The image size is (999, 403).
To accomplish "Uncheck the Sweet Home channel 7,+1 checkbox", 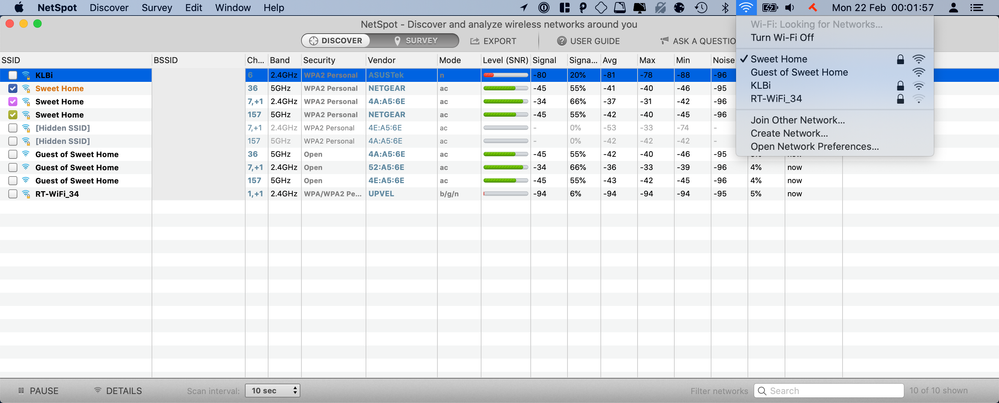I will (13, 102).
